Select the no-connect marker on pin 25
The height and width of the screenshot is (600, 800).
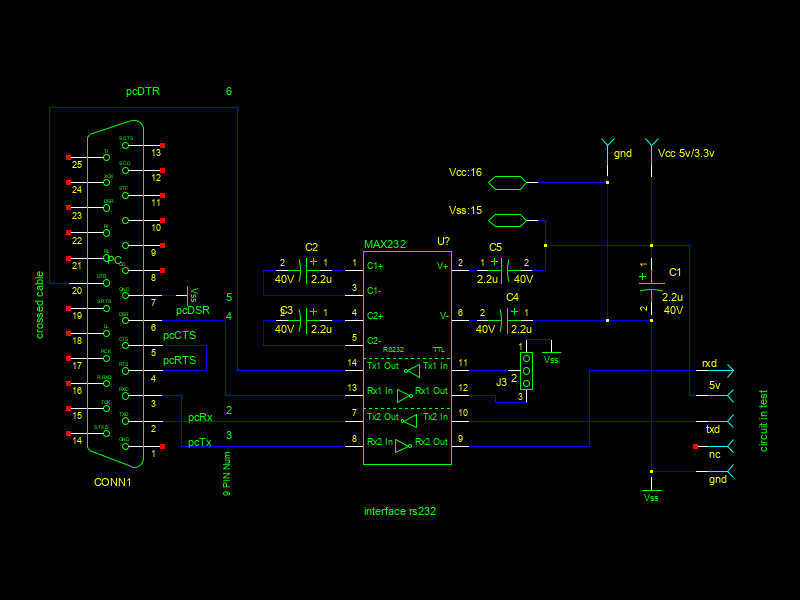tap(68, 158)
